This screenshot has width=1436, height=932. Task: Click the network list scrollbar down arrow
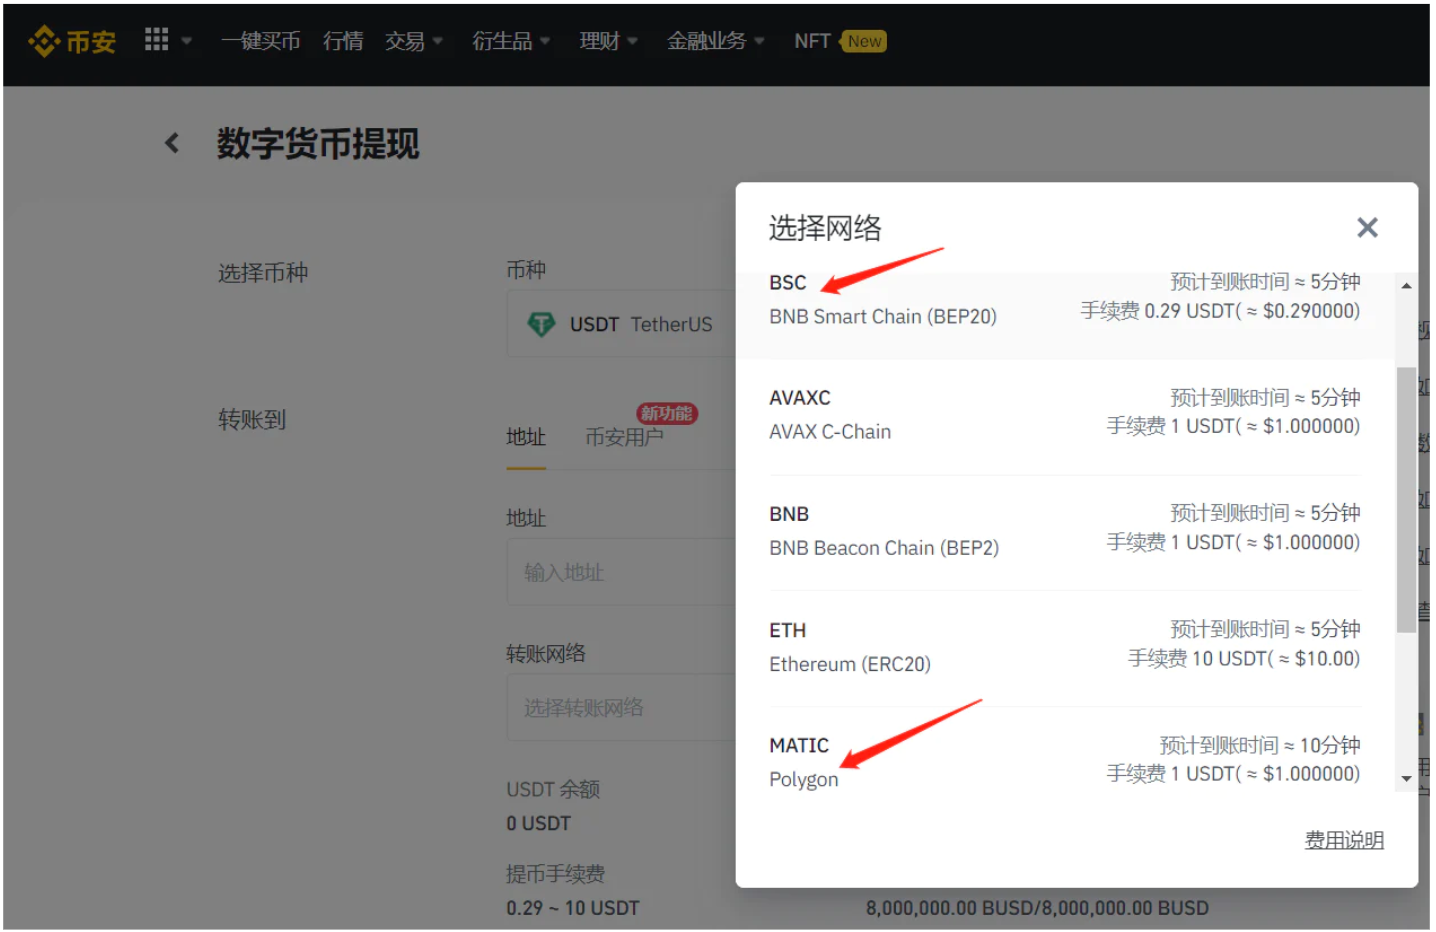click(1406, 778)
